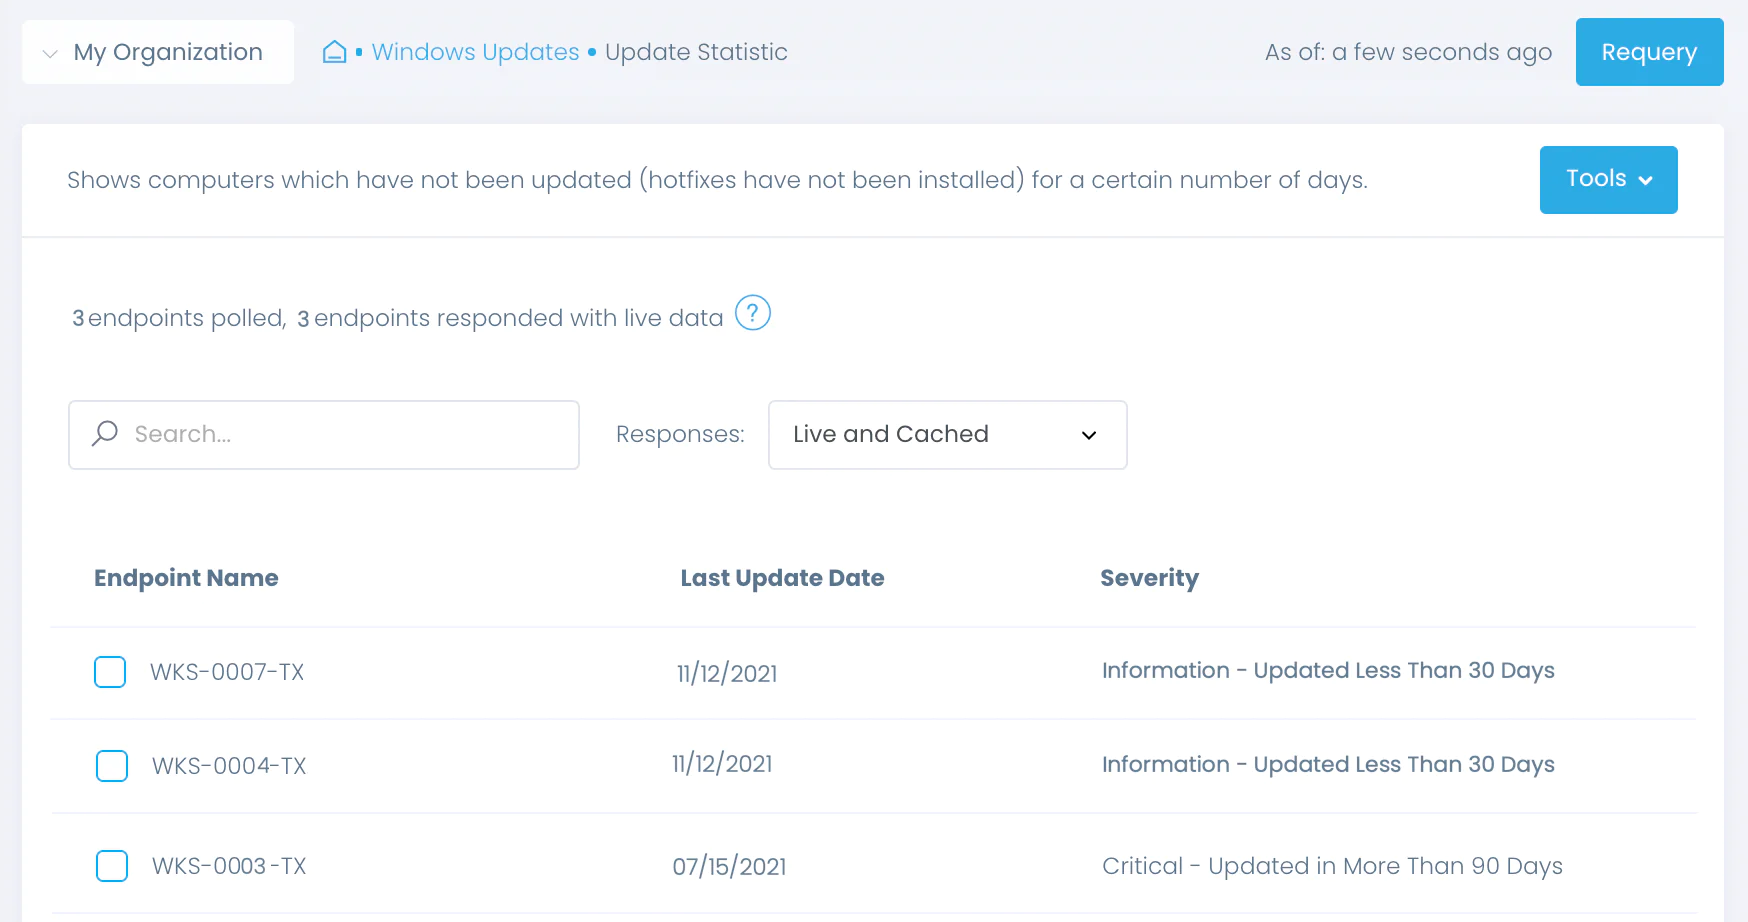Check the WKS-0007-TX checkbox
This screenshot has height=922, width=1748.
coord(110,672)
